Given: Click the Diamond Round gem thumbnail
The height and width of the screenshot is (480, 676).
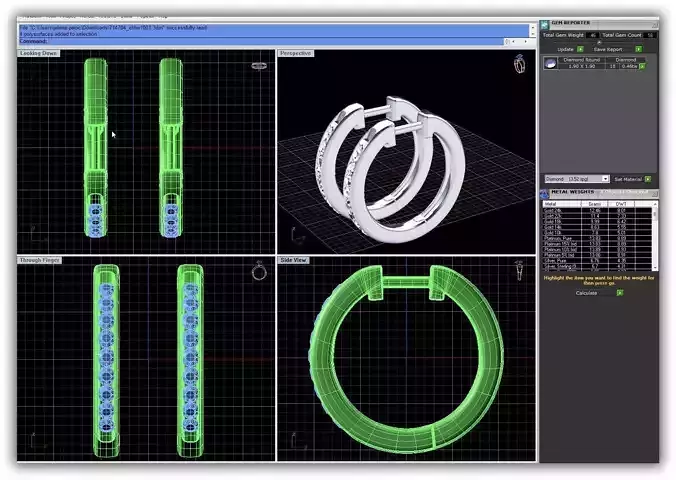Looking at the screenshot, I should (550, 63).
